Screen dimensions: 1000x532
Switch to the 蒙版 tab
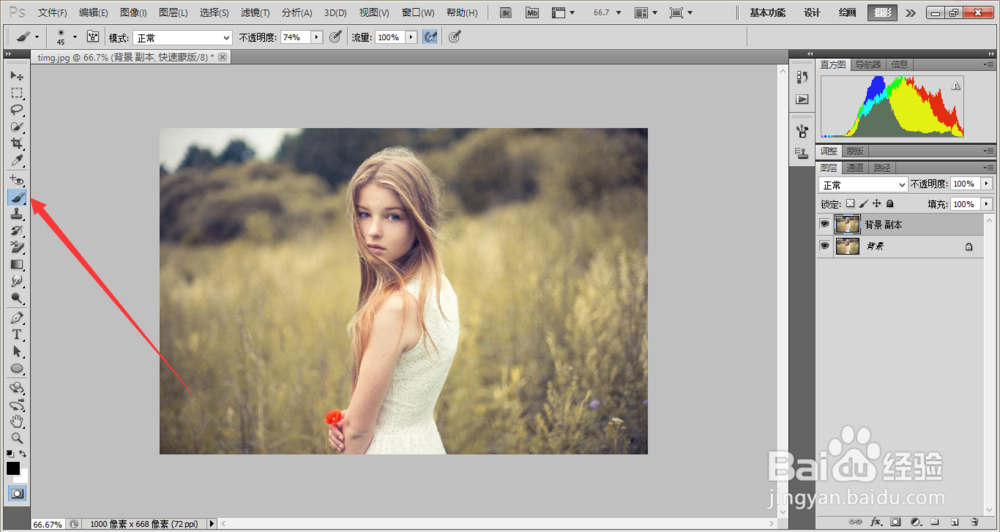pyautogui.click(x=855, y=151)
